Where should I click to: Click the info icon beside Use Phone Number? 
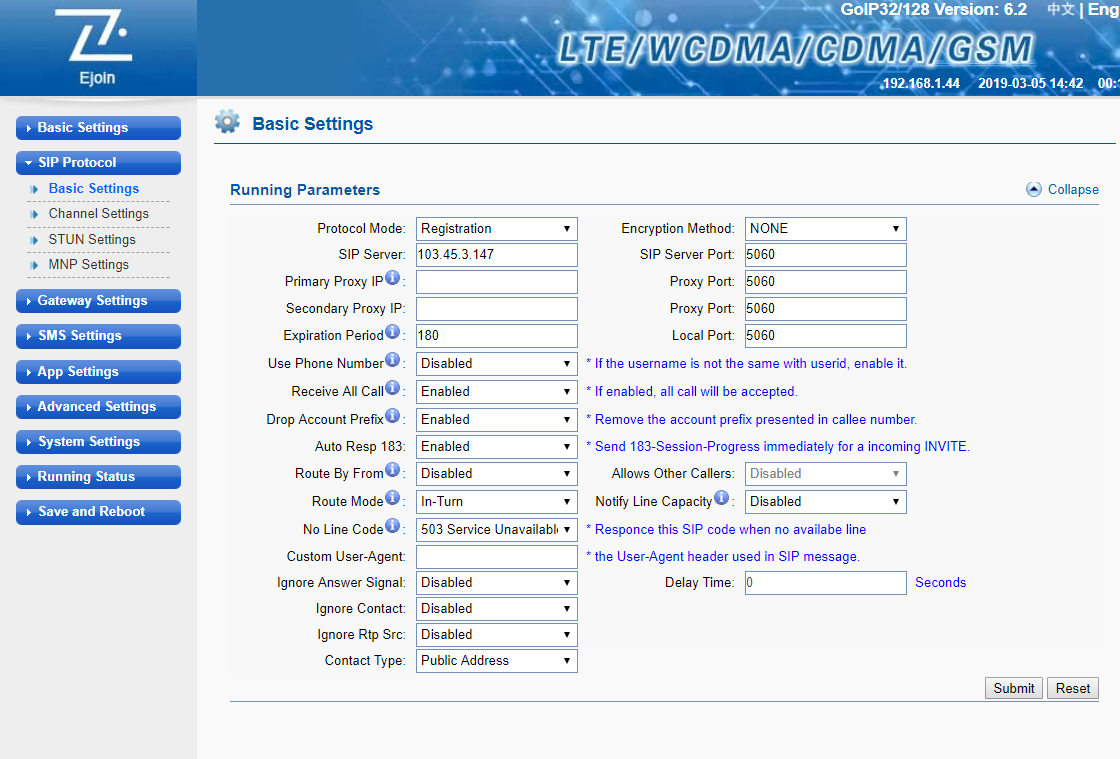tap(393, 360)
